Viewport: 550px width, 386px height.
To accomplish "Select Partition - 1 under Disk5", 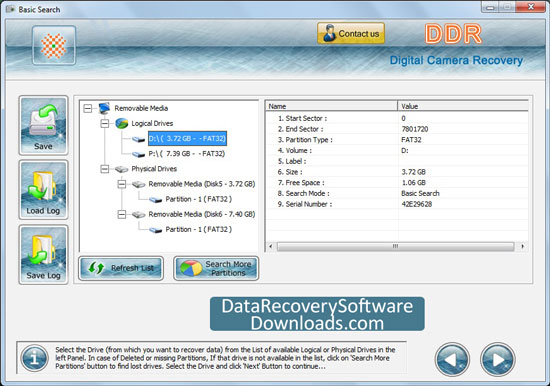I will (199, 199).
